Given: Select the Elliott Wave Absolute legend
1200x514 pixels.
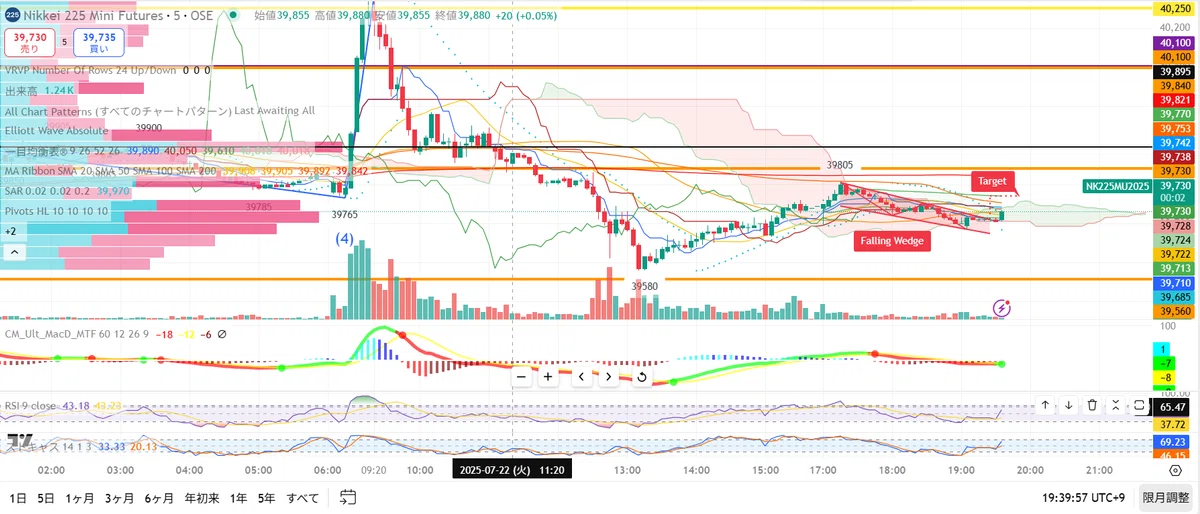Looking at the screenshot, I should (56, 131).
